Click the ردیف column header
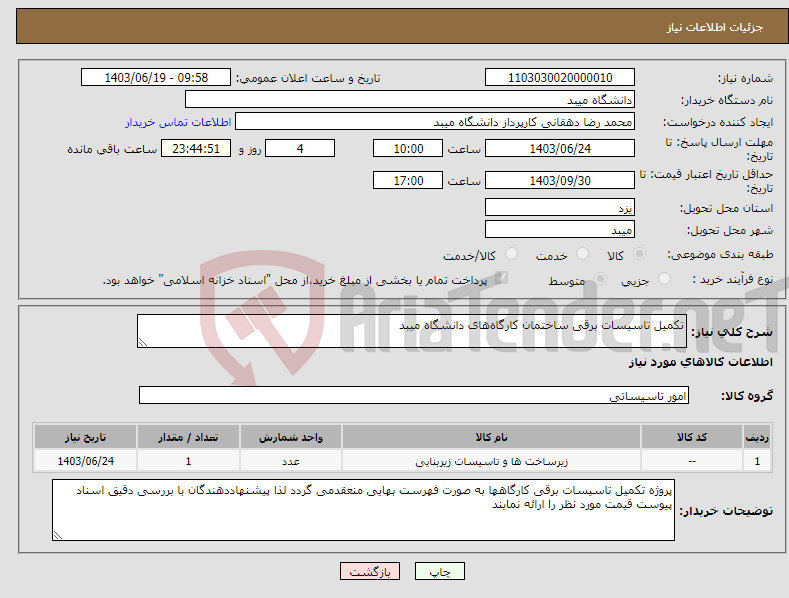The width and height of the screenshot is (789, 598). pyautogui.click(x=757, y=437)
